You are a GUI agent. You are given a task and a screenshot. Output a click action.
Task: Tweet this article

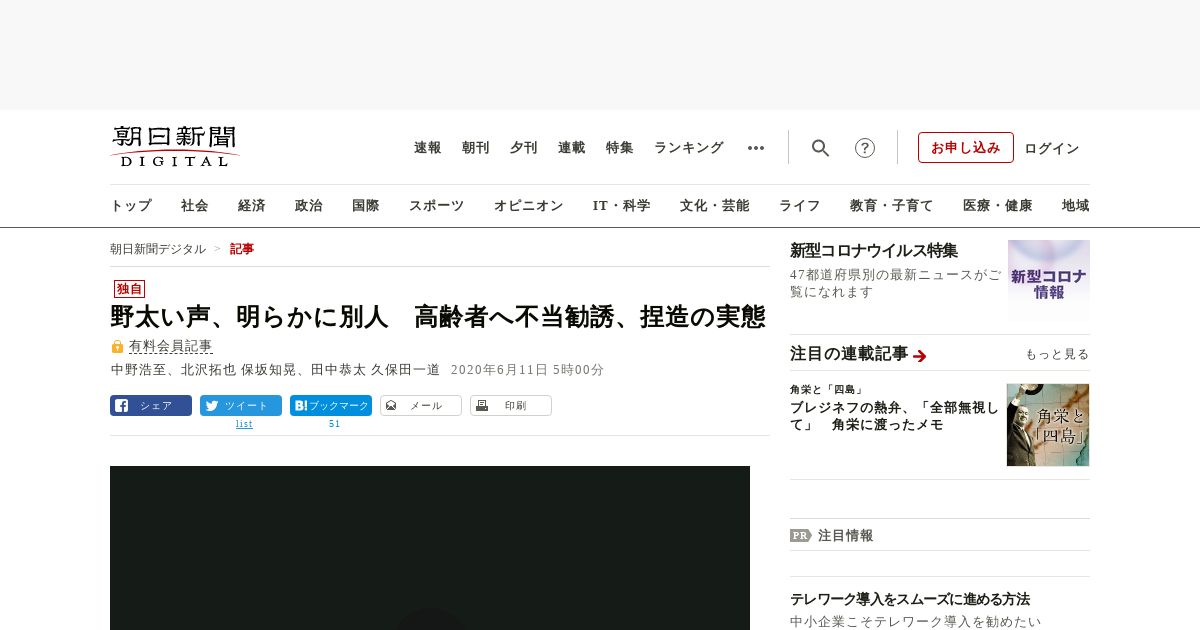(241, 405)
